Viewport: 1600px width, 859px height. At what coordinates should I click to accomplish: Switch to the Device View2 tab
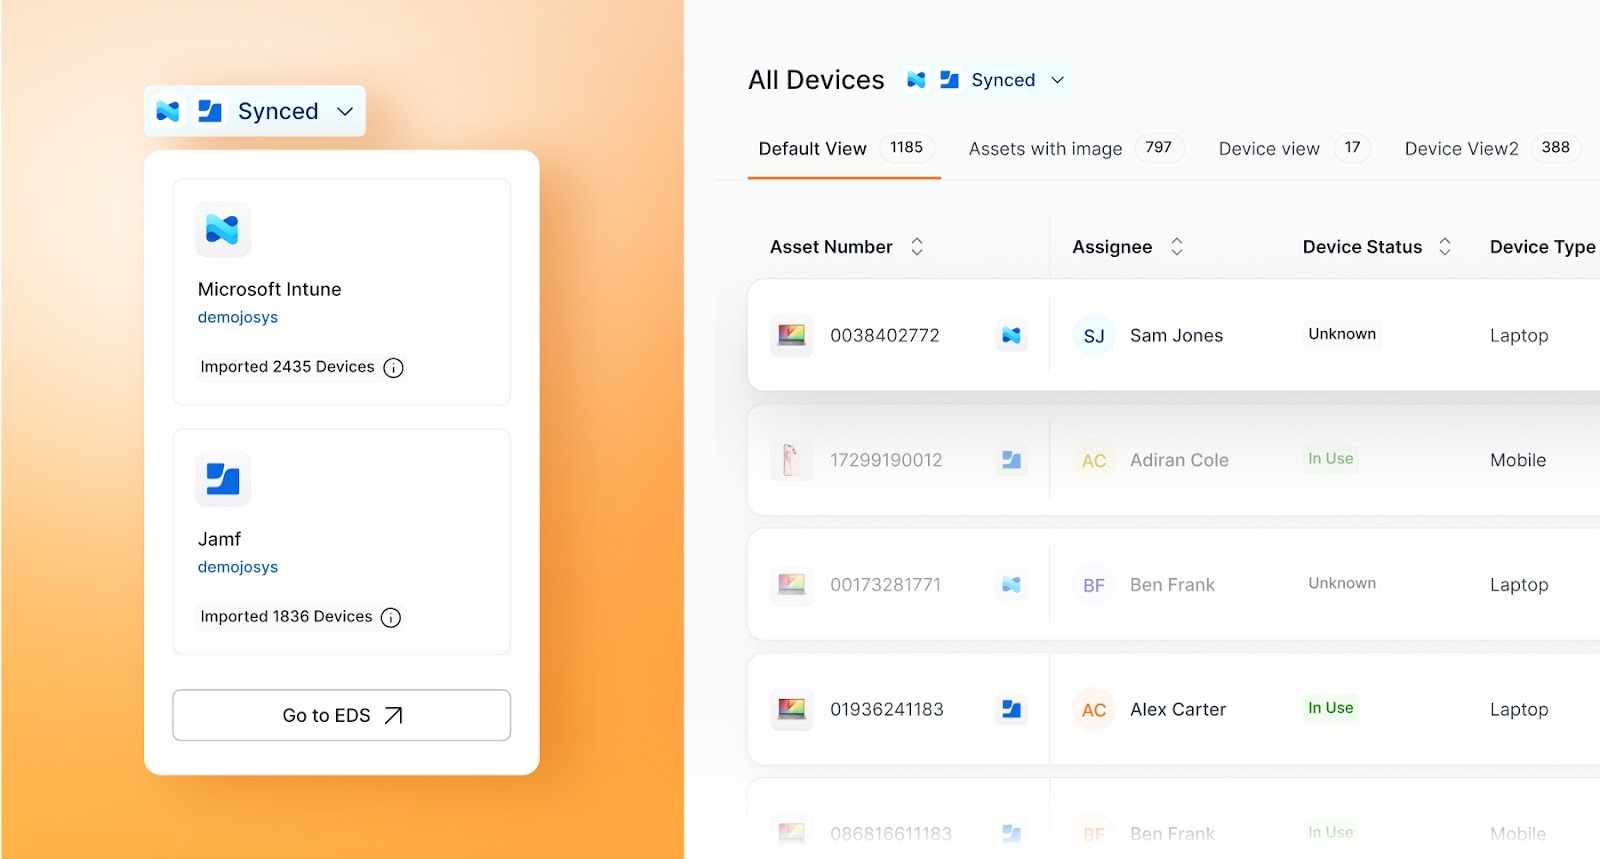(1493, 149)
